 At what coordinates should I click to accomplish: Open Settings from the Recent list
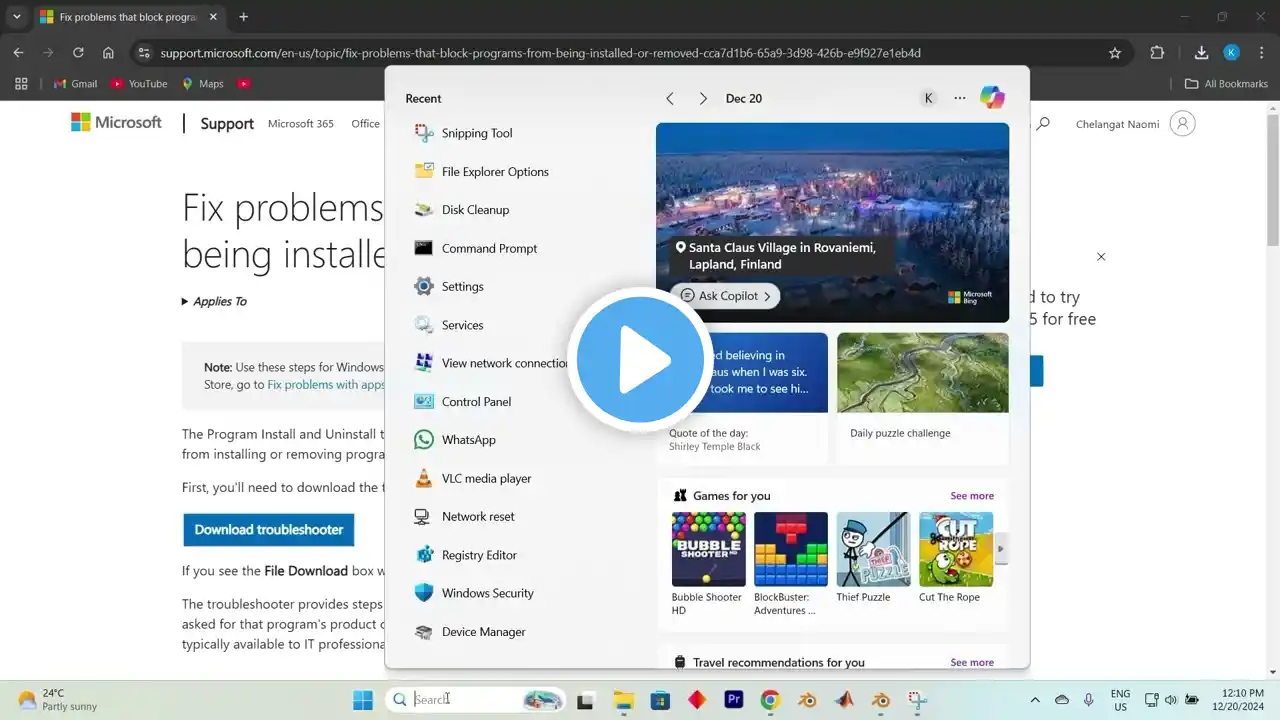448,286
